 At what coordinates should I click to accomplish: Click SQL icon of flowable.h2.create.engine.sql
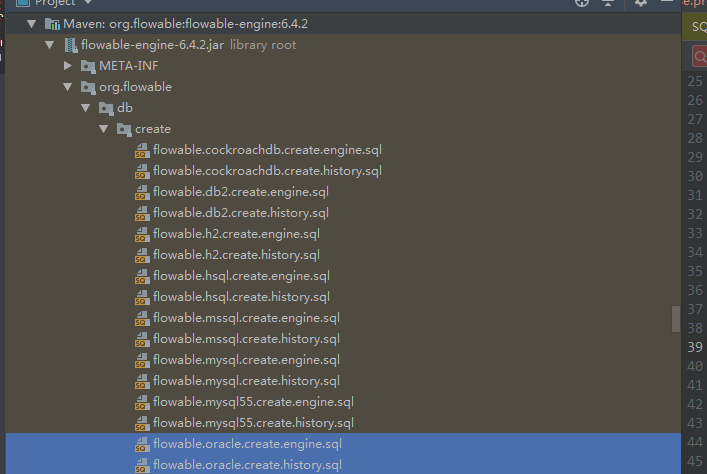click(142, 235)
